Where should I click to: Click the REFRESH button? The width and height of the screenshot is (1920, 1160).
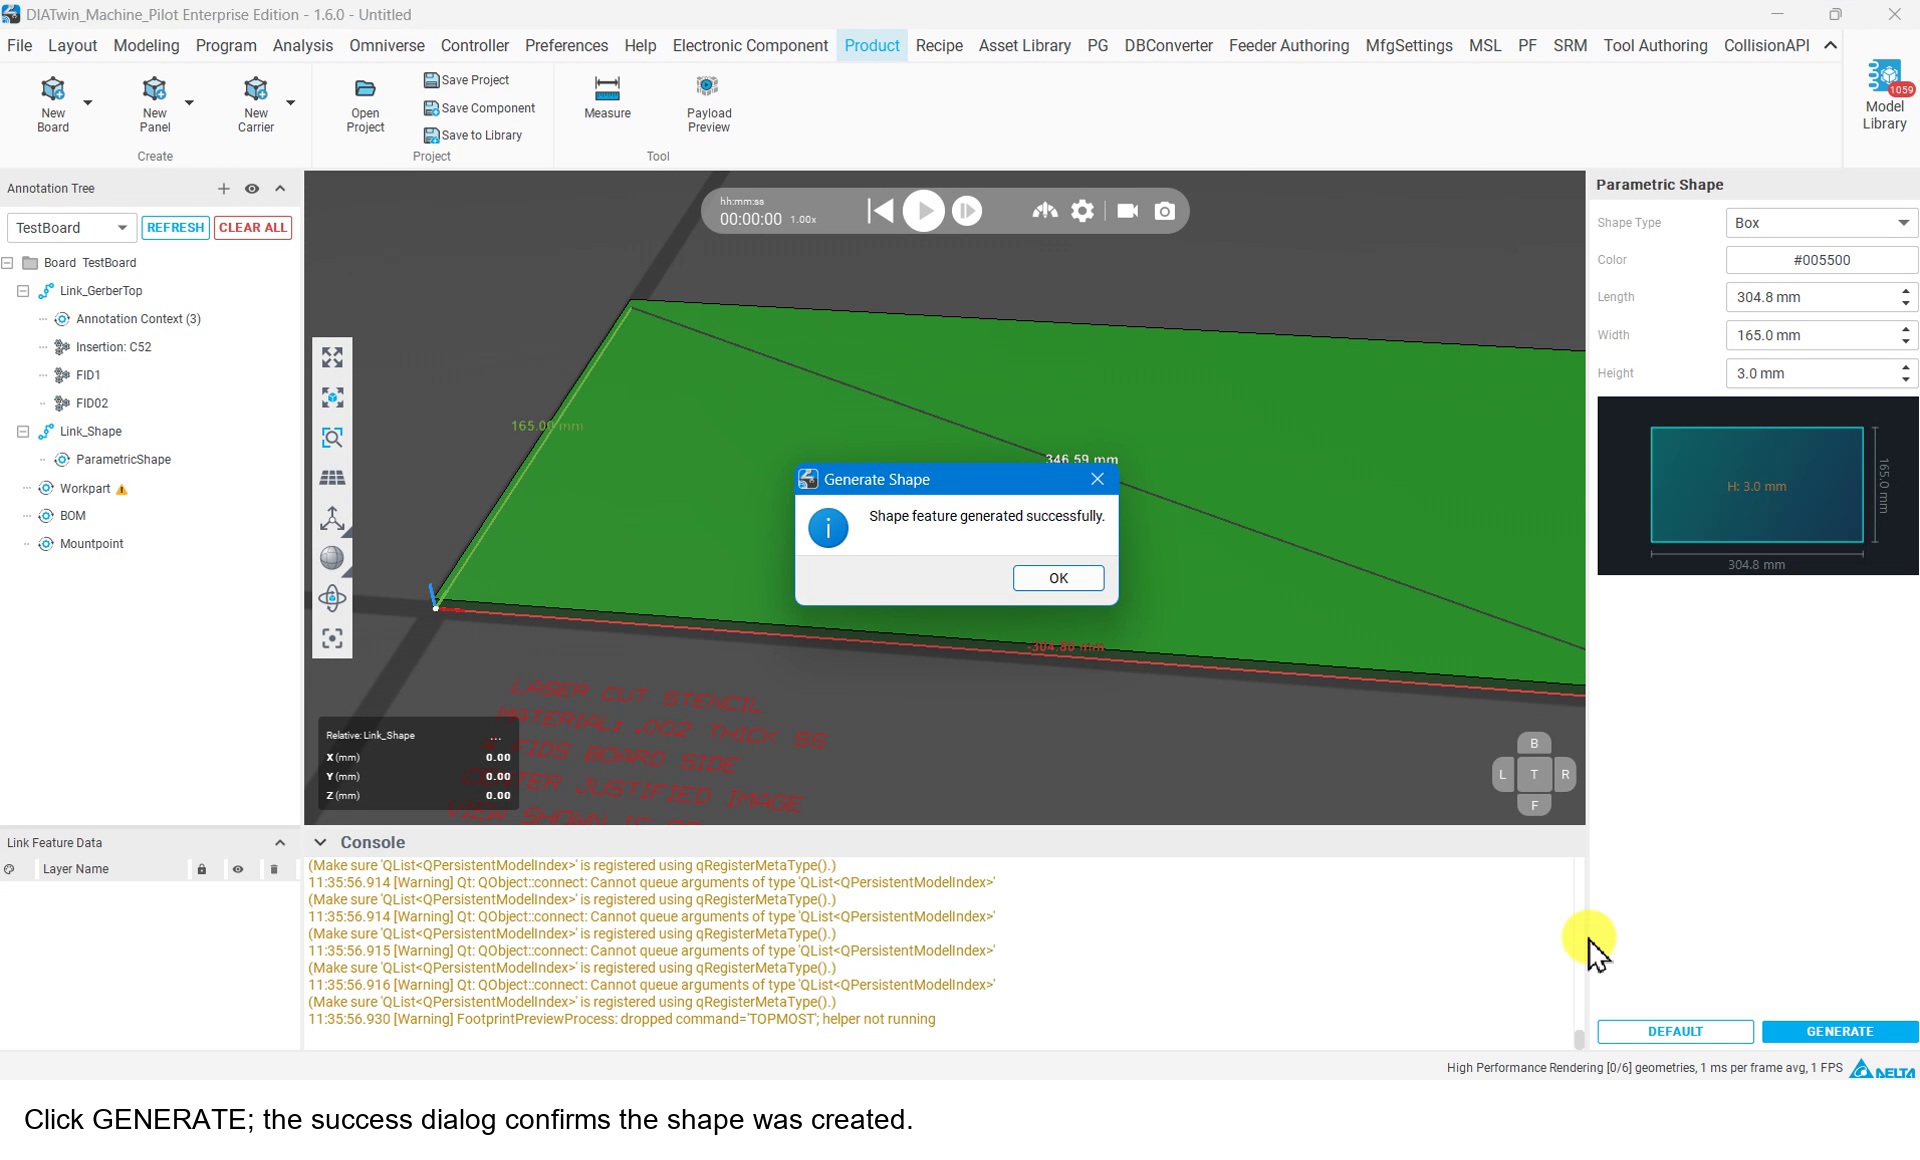[x=175, y=227]
